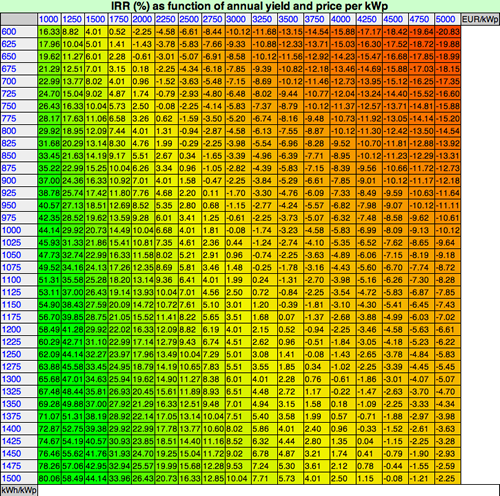This screenshot has height=496, width=500.
Task: Click row header 800
Action: tap(19, 131)
